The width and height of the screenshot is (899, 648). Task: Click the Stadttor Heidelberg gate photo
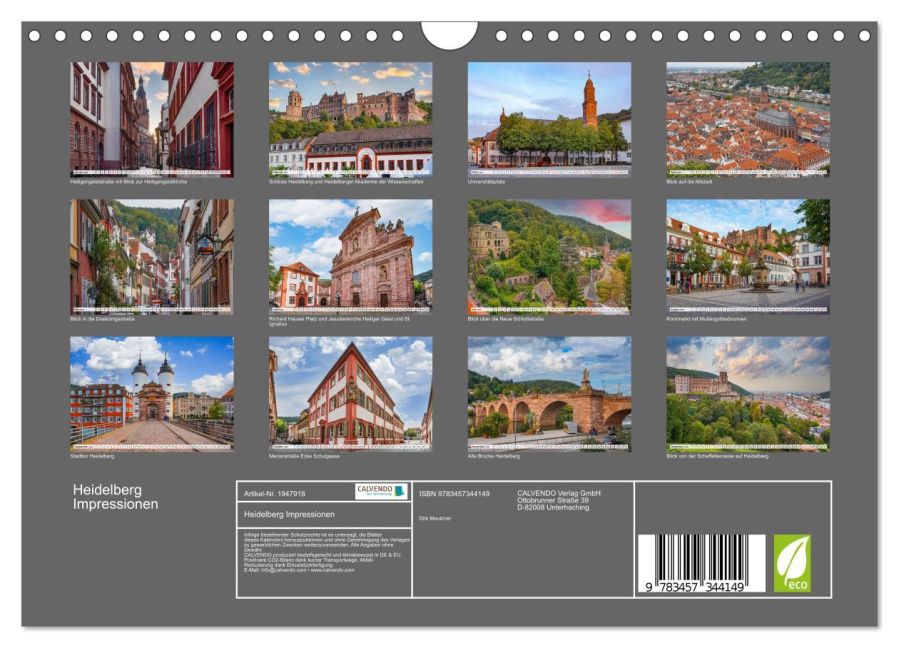point(151,393)
